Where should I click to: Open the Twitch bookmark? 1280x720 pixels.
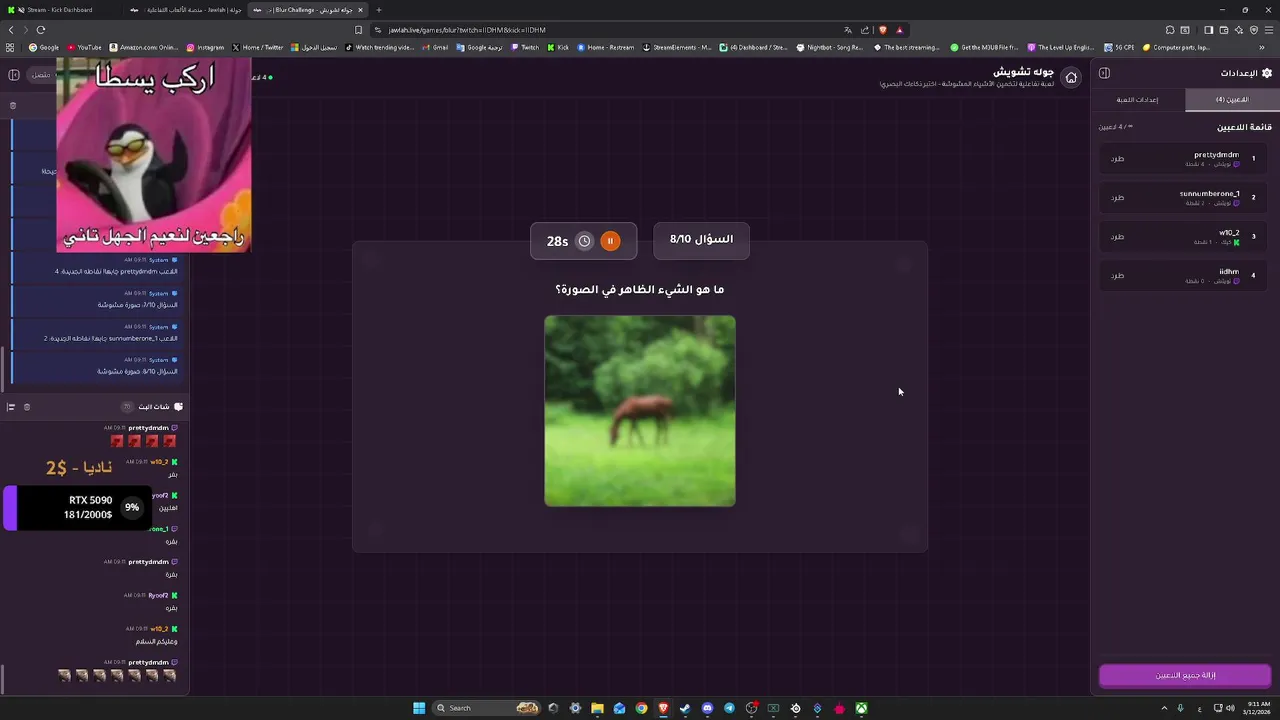tap(525, 47)
